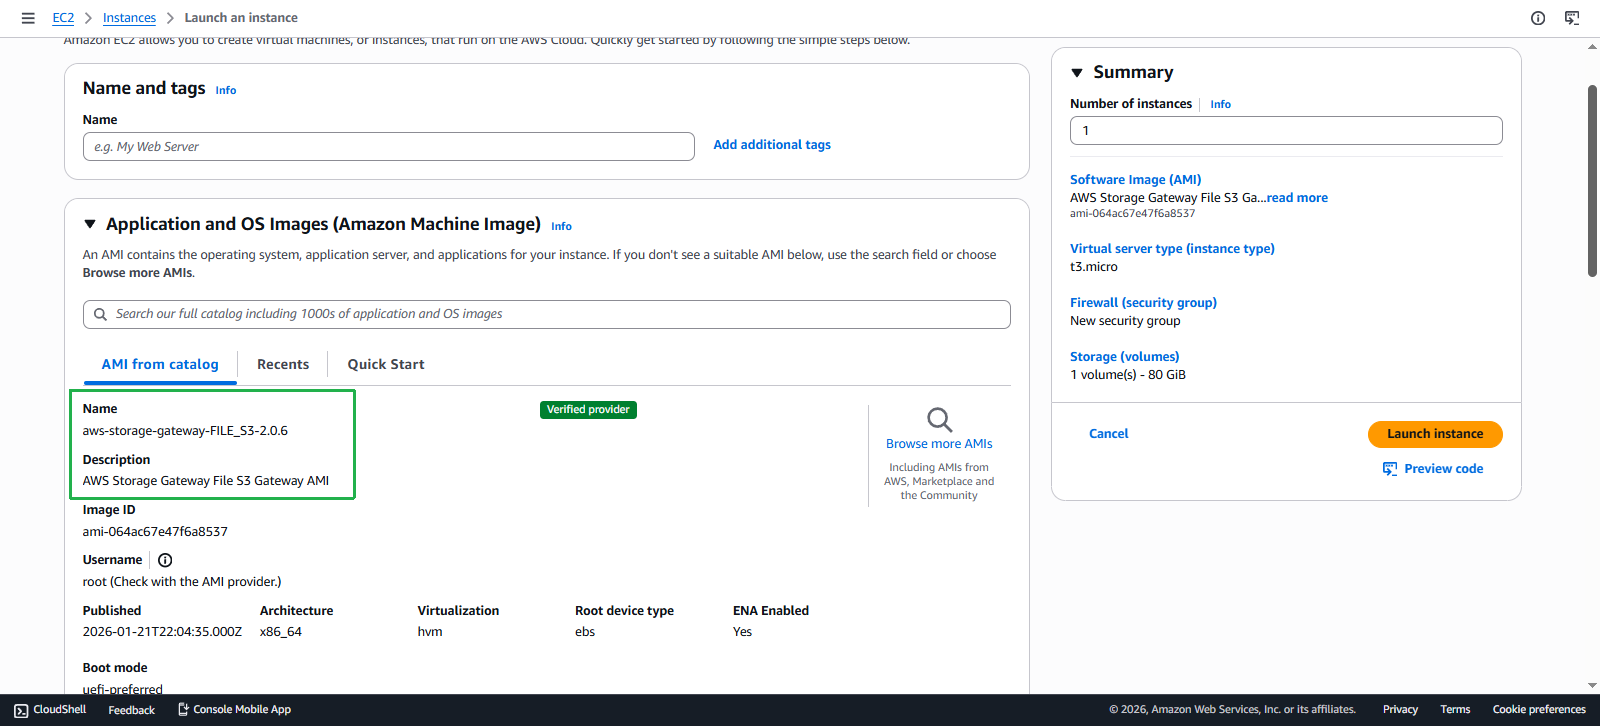Click the read more link in Summary
Screen dimensions: 1600x726
[1297, 198]
